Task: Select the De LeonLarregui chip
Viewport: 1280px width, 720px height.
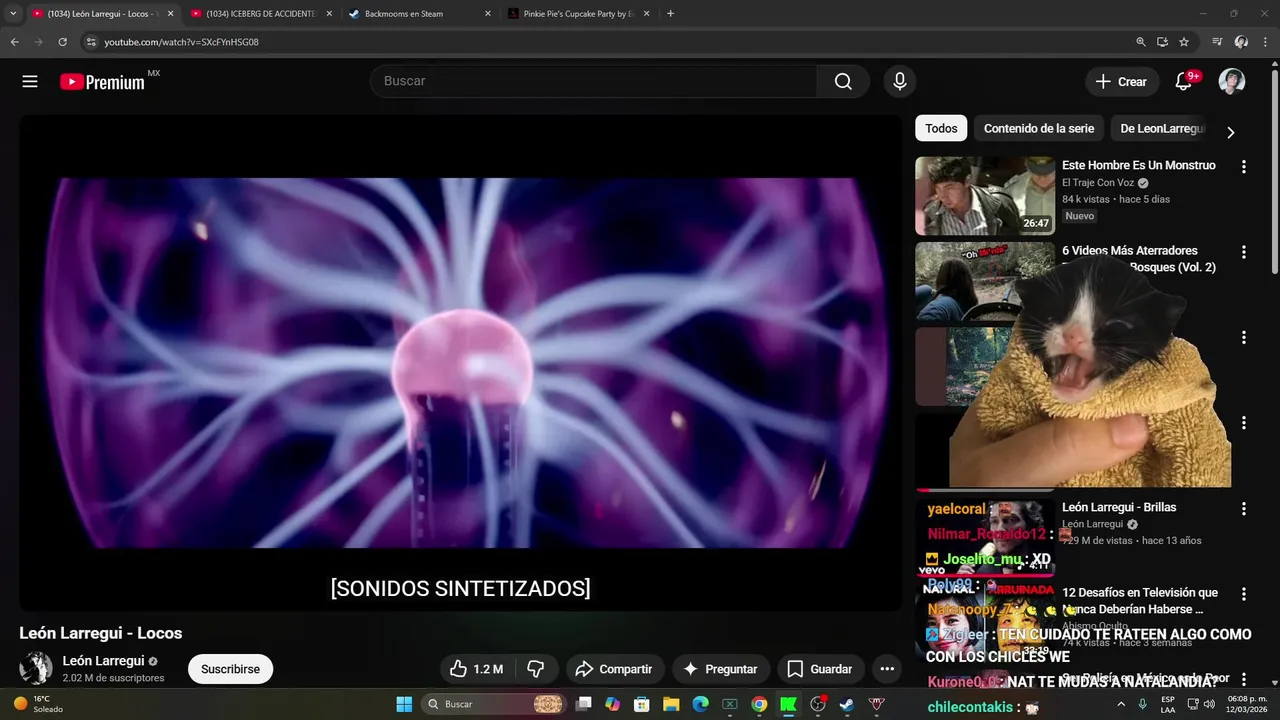Action: (x=1162, y=129)
